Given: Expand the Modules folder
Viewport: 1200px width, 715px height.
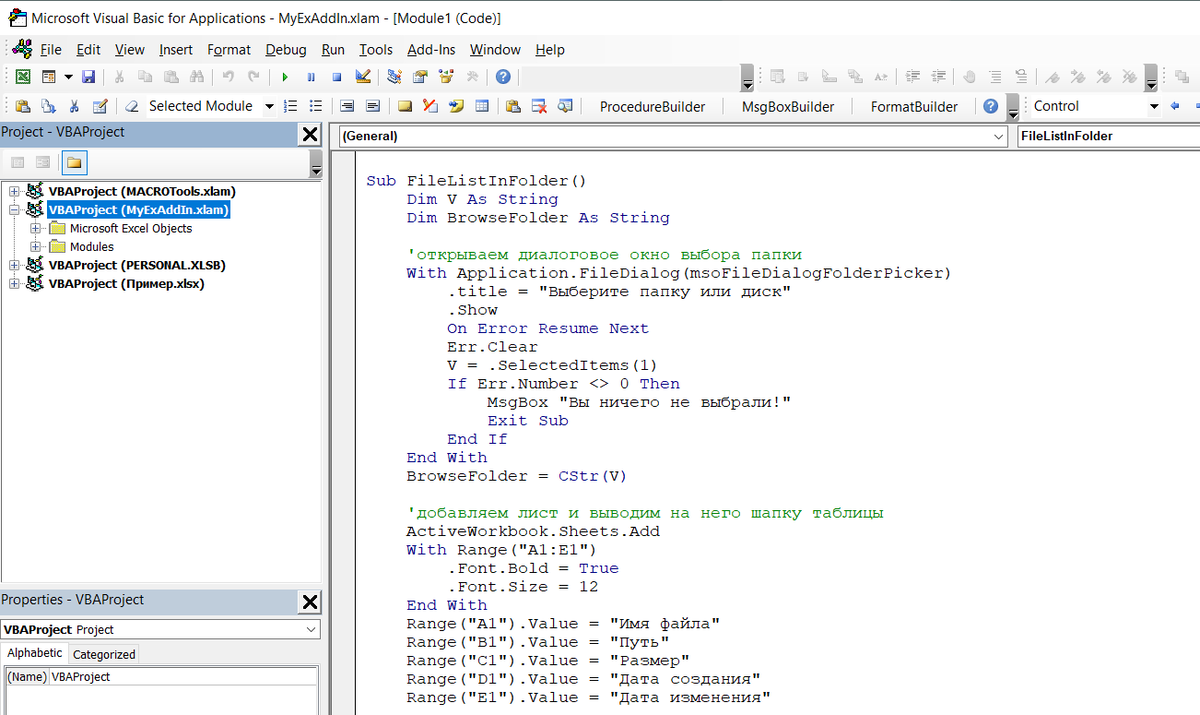Looking at the screenshot, I should (36, 246).
